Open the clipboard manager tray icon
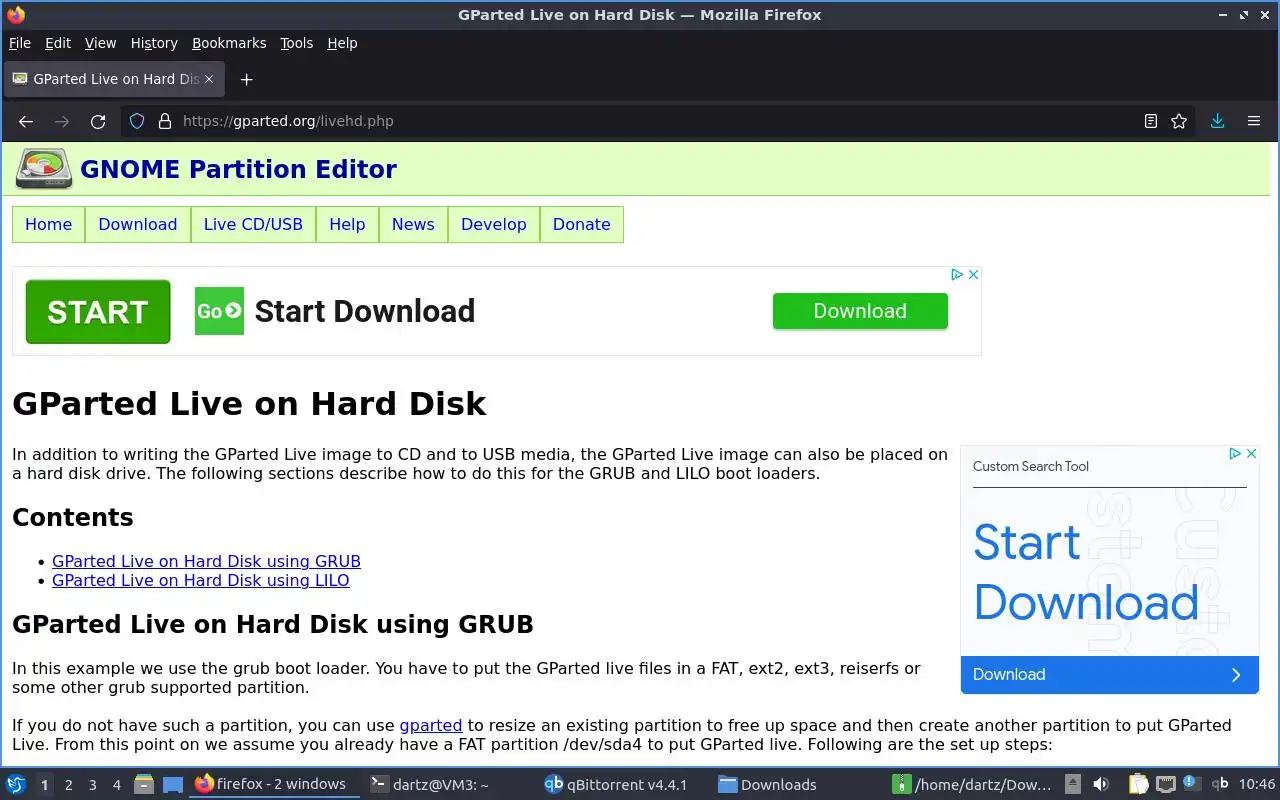1280x800 pixels. 1138,784
